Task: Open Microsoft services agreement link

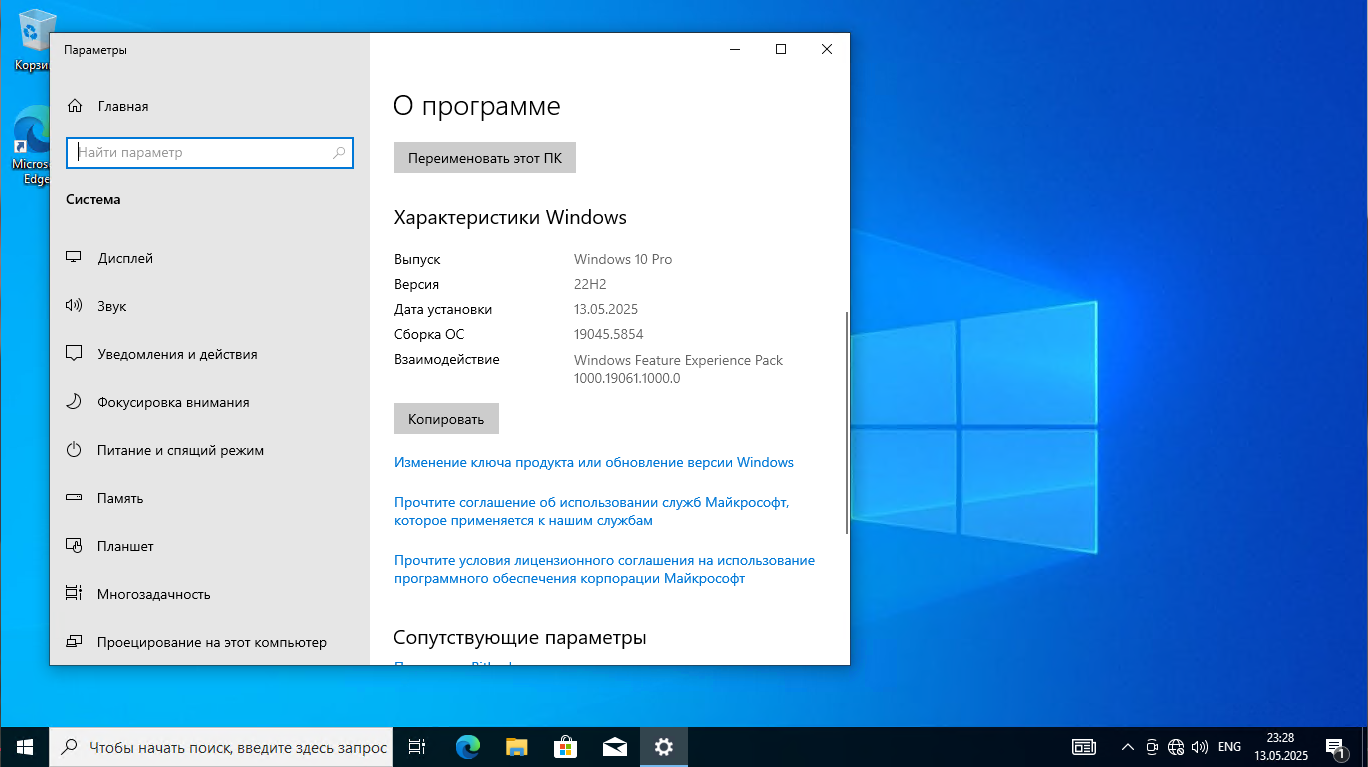Action: pyautogui.click(x=592, y=511)
